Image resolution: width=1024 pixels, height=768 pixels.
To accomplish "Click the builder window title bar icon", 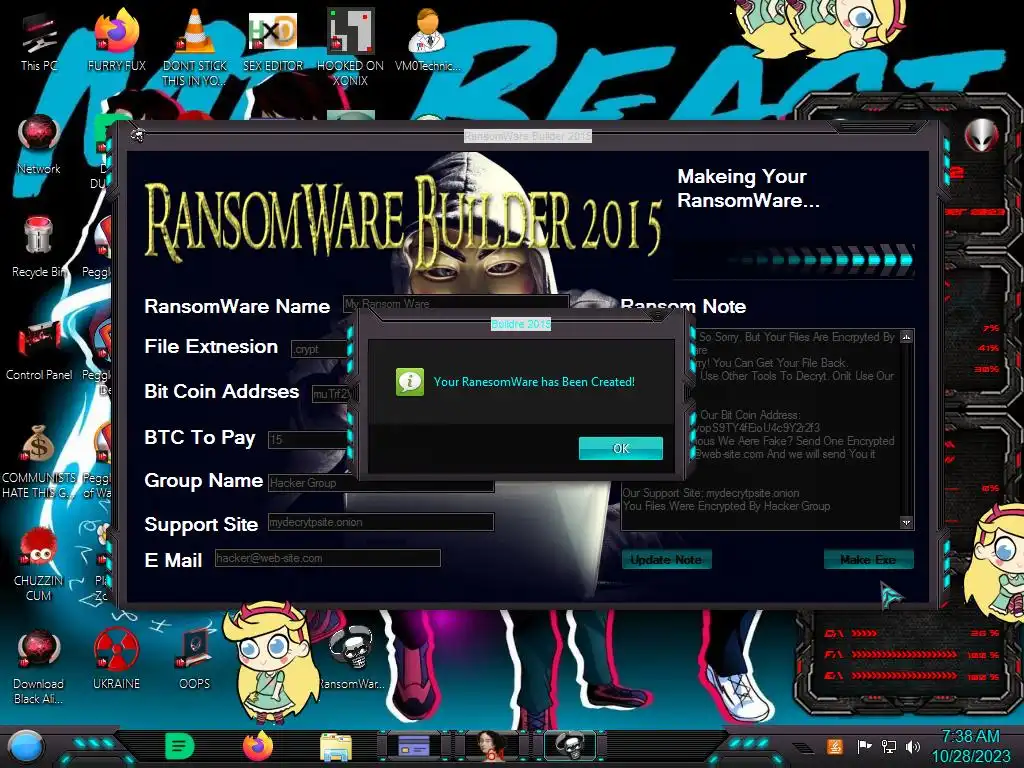I will pos(137,135).
